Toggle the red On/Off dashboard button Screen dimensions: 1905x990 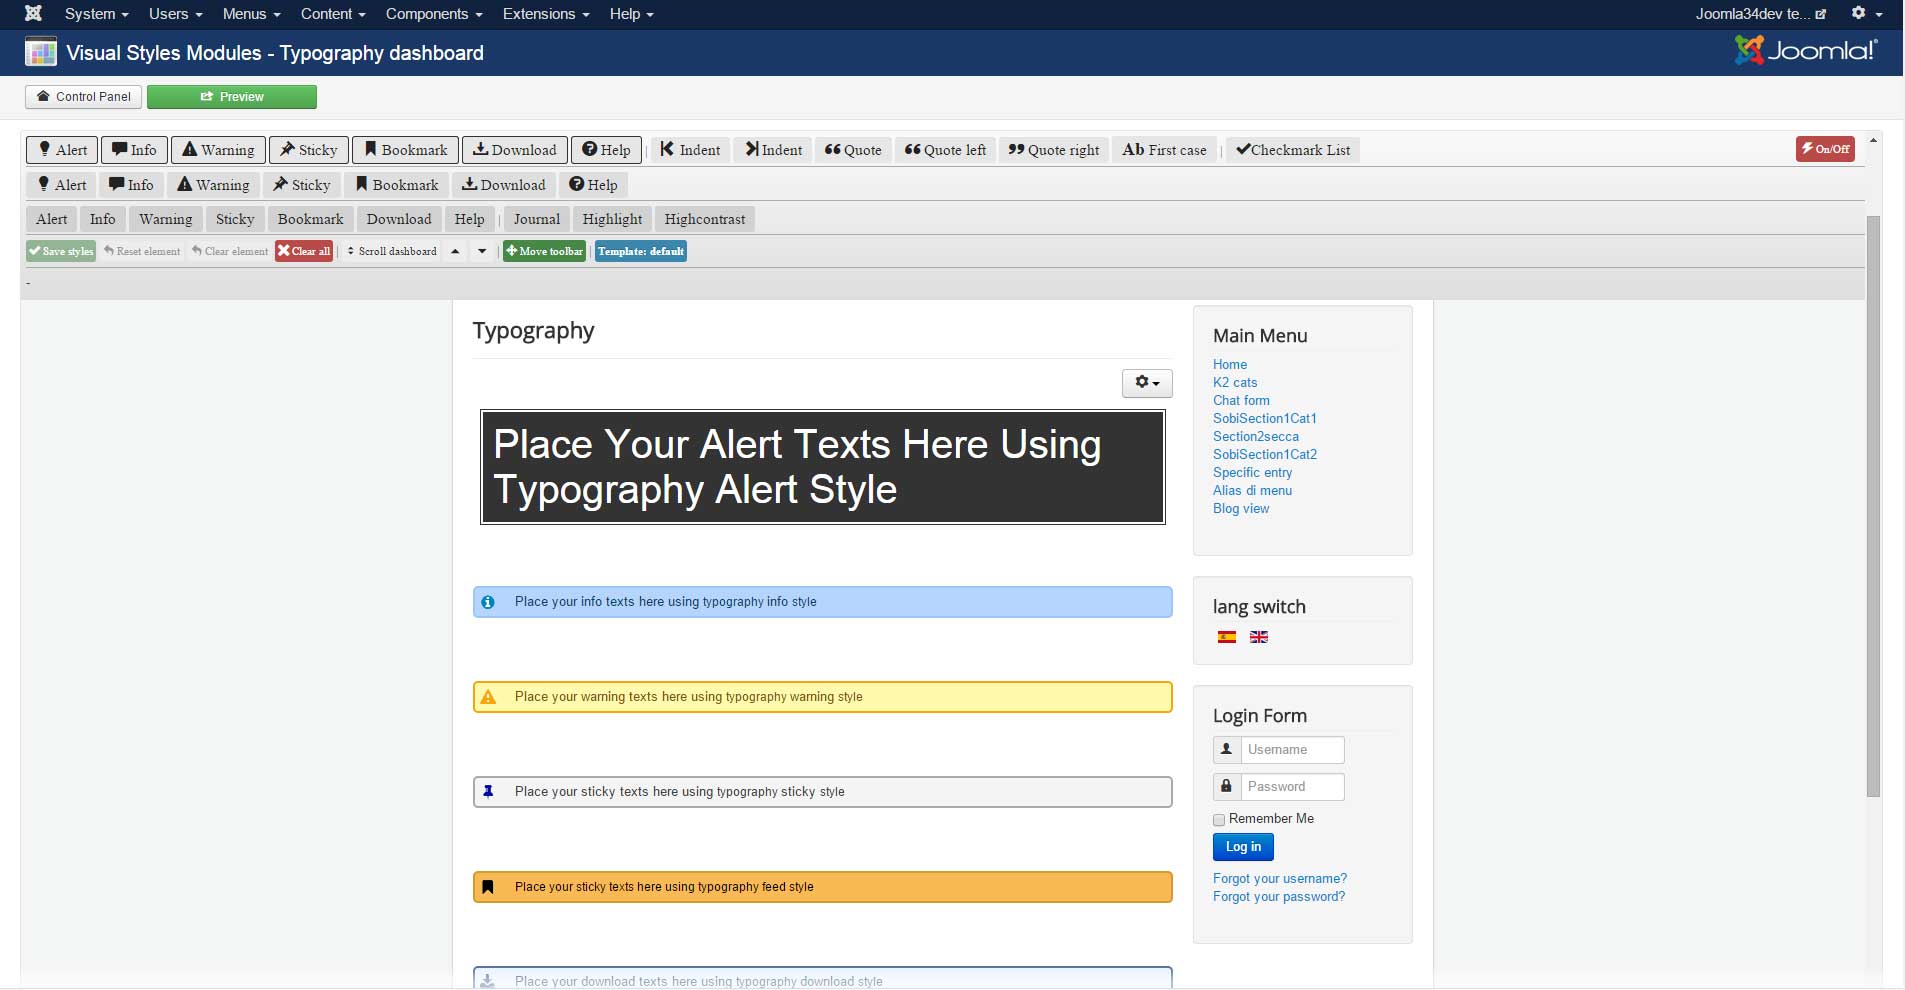(x=1825, y=149)
